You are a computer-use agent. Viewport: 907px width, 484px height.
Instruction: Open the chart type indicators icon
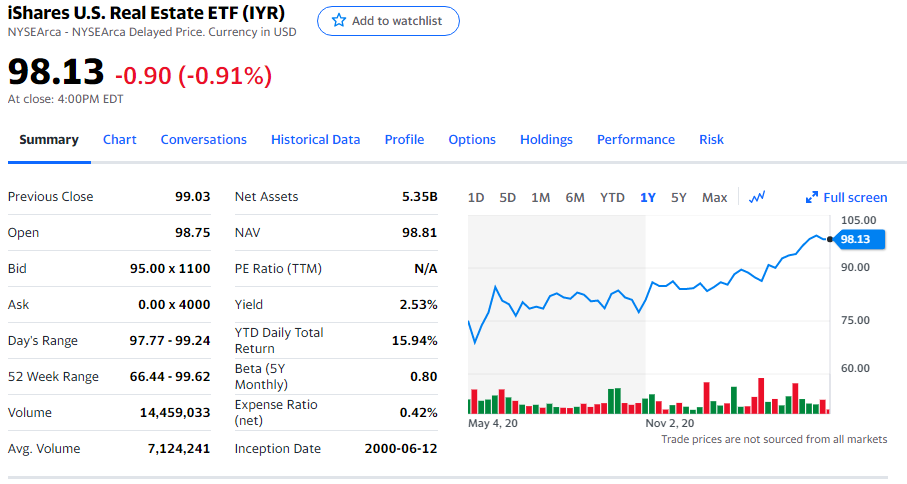pyautogui.click(x=757, y=197)
